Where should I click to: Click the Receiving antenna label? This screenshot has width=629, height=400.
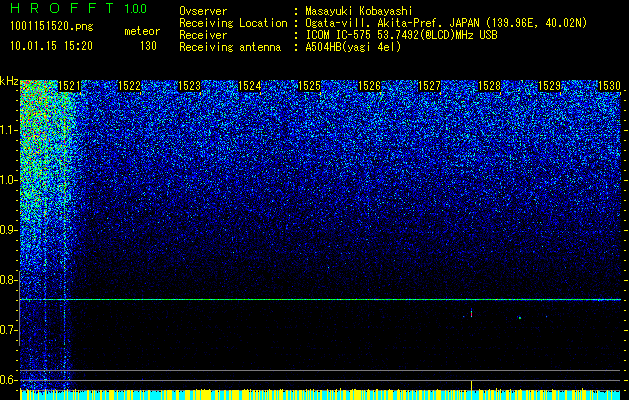(230, 47)
